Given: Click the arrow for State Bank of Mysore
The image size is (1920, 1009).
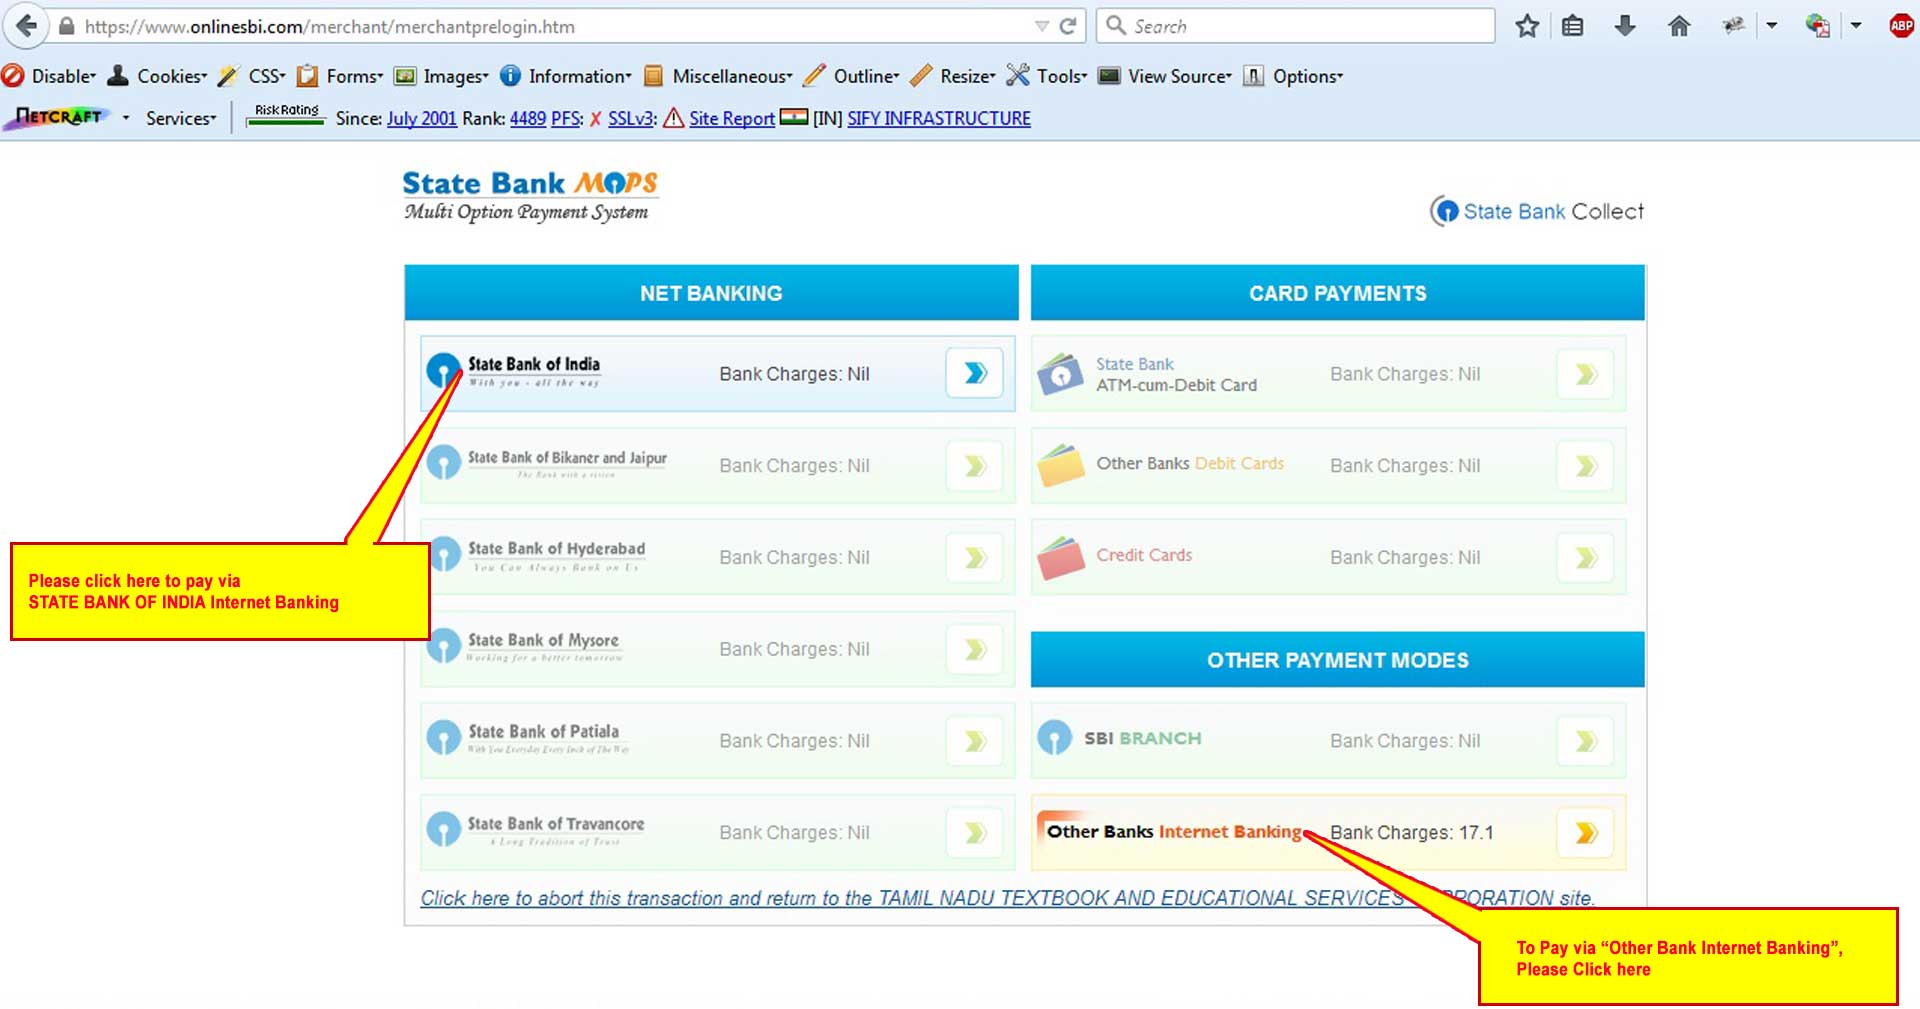Looking at the screenshot, I should tap(975, 649).
